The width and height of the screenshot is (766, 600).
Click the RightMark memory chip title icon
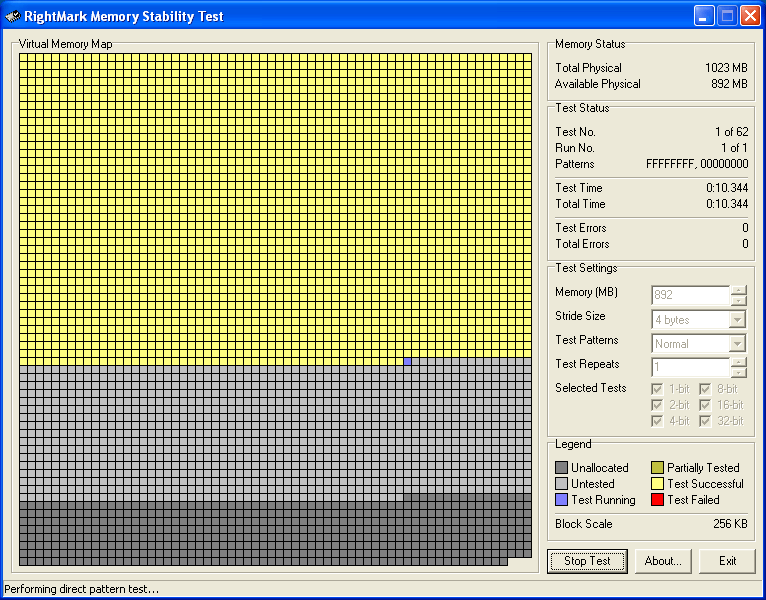[13, 16]
